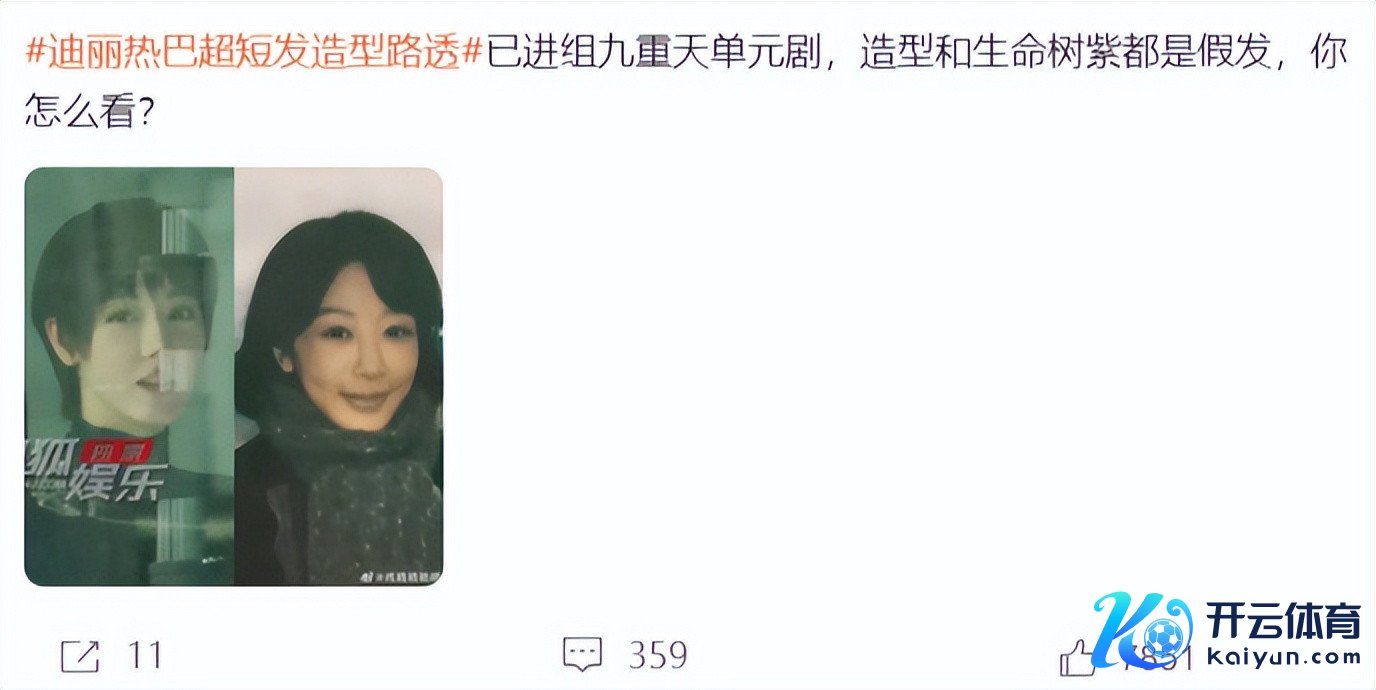Screen dimensions: 1376x690
Task: Click the red badge on the left photo watermark
Action: (x=114, y=452)
